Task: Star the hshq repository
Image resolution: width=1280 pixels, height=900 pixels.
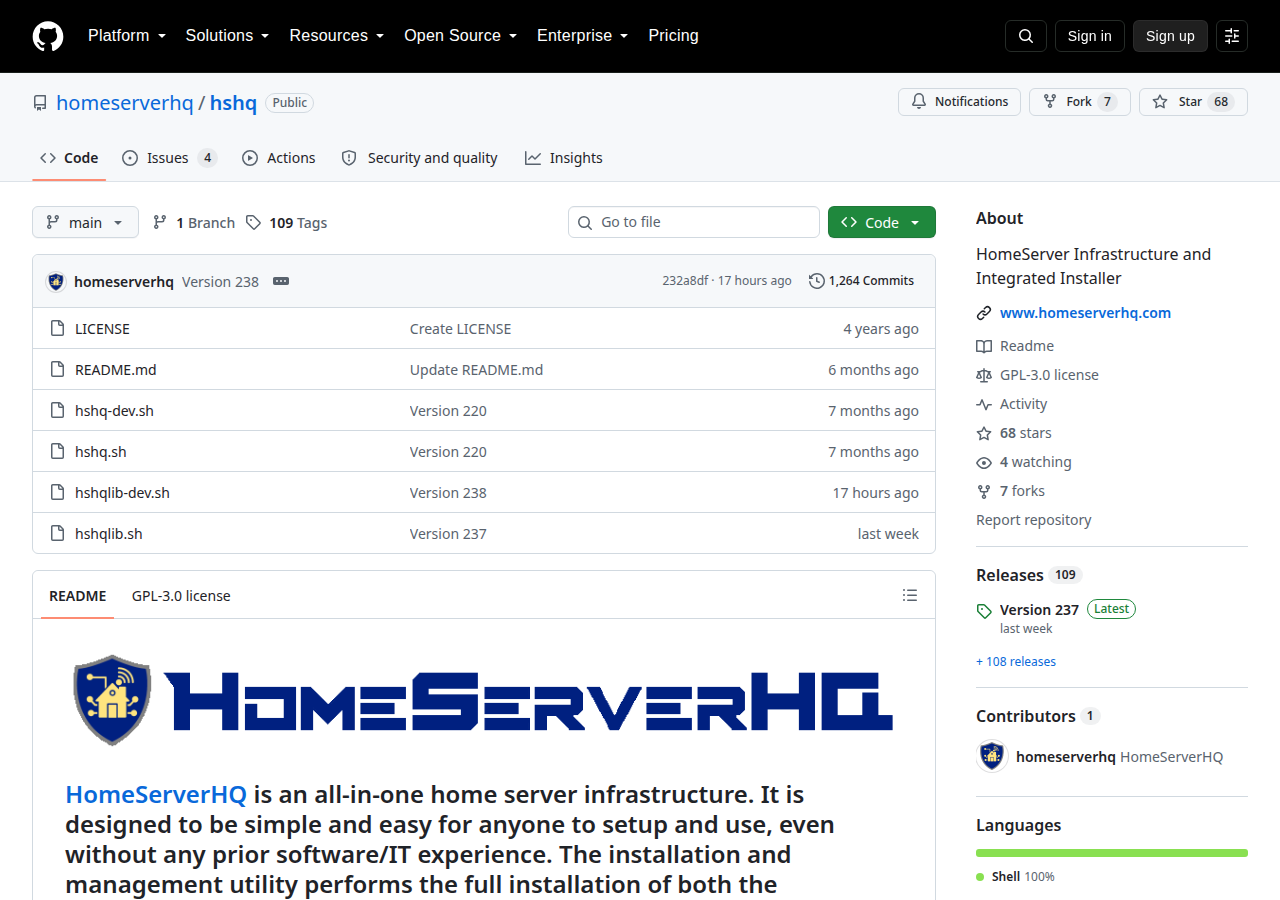Action: point(1193,102)
